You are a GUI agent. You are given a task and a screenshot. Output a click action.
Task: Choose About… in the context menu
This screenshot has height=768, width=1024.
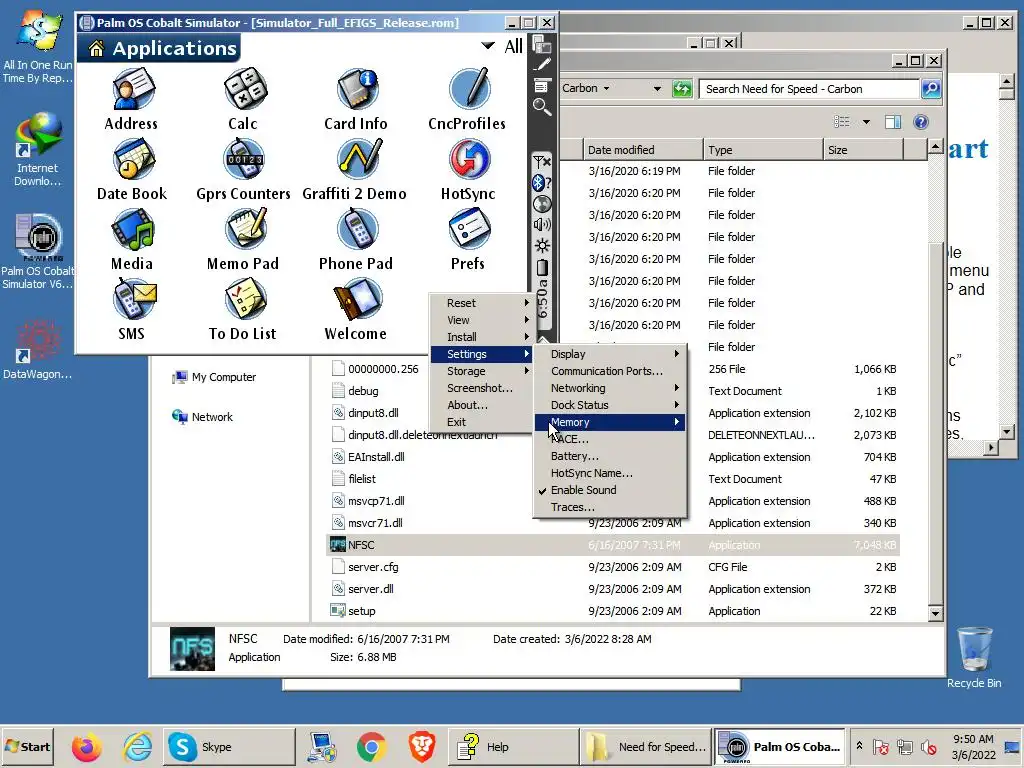(x=481, y=405)
